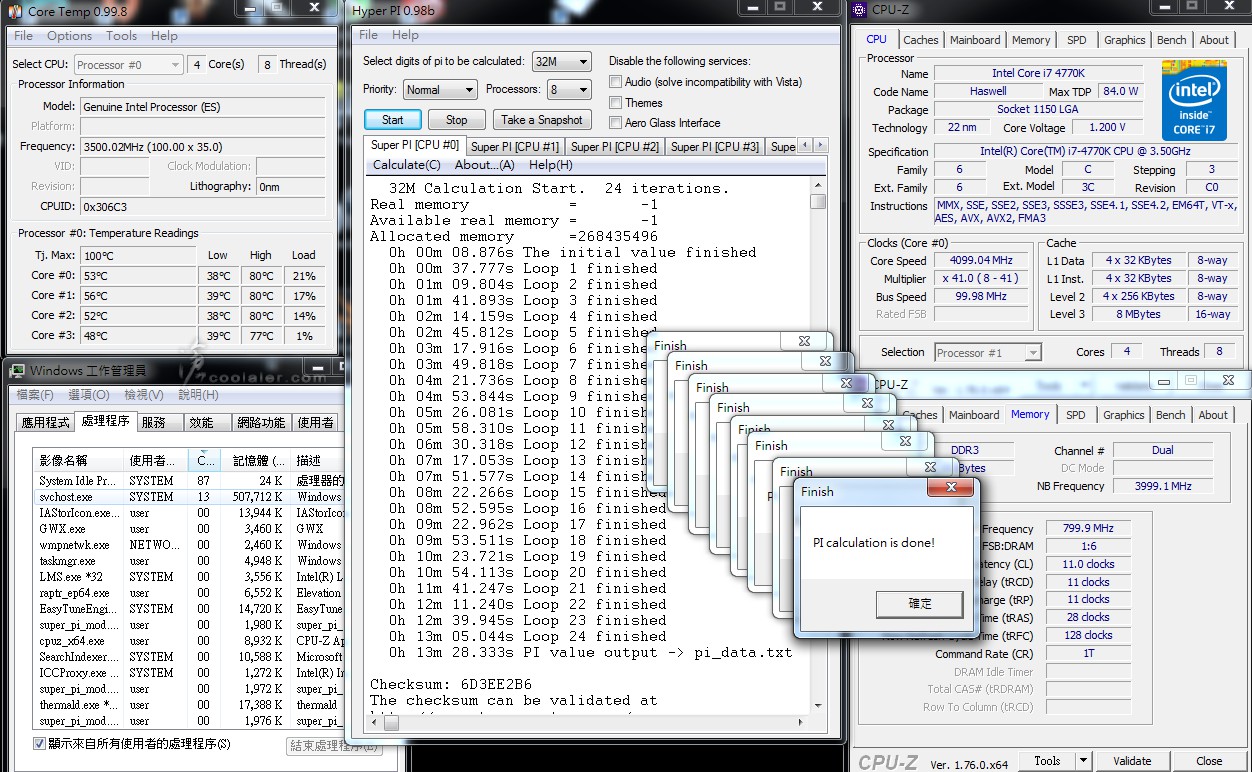Switch to Super PI [CPU #1] tab
Viewport: 1252px width, 772px height.
515,147
